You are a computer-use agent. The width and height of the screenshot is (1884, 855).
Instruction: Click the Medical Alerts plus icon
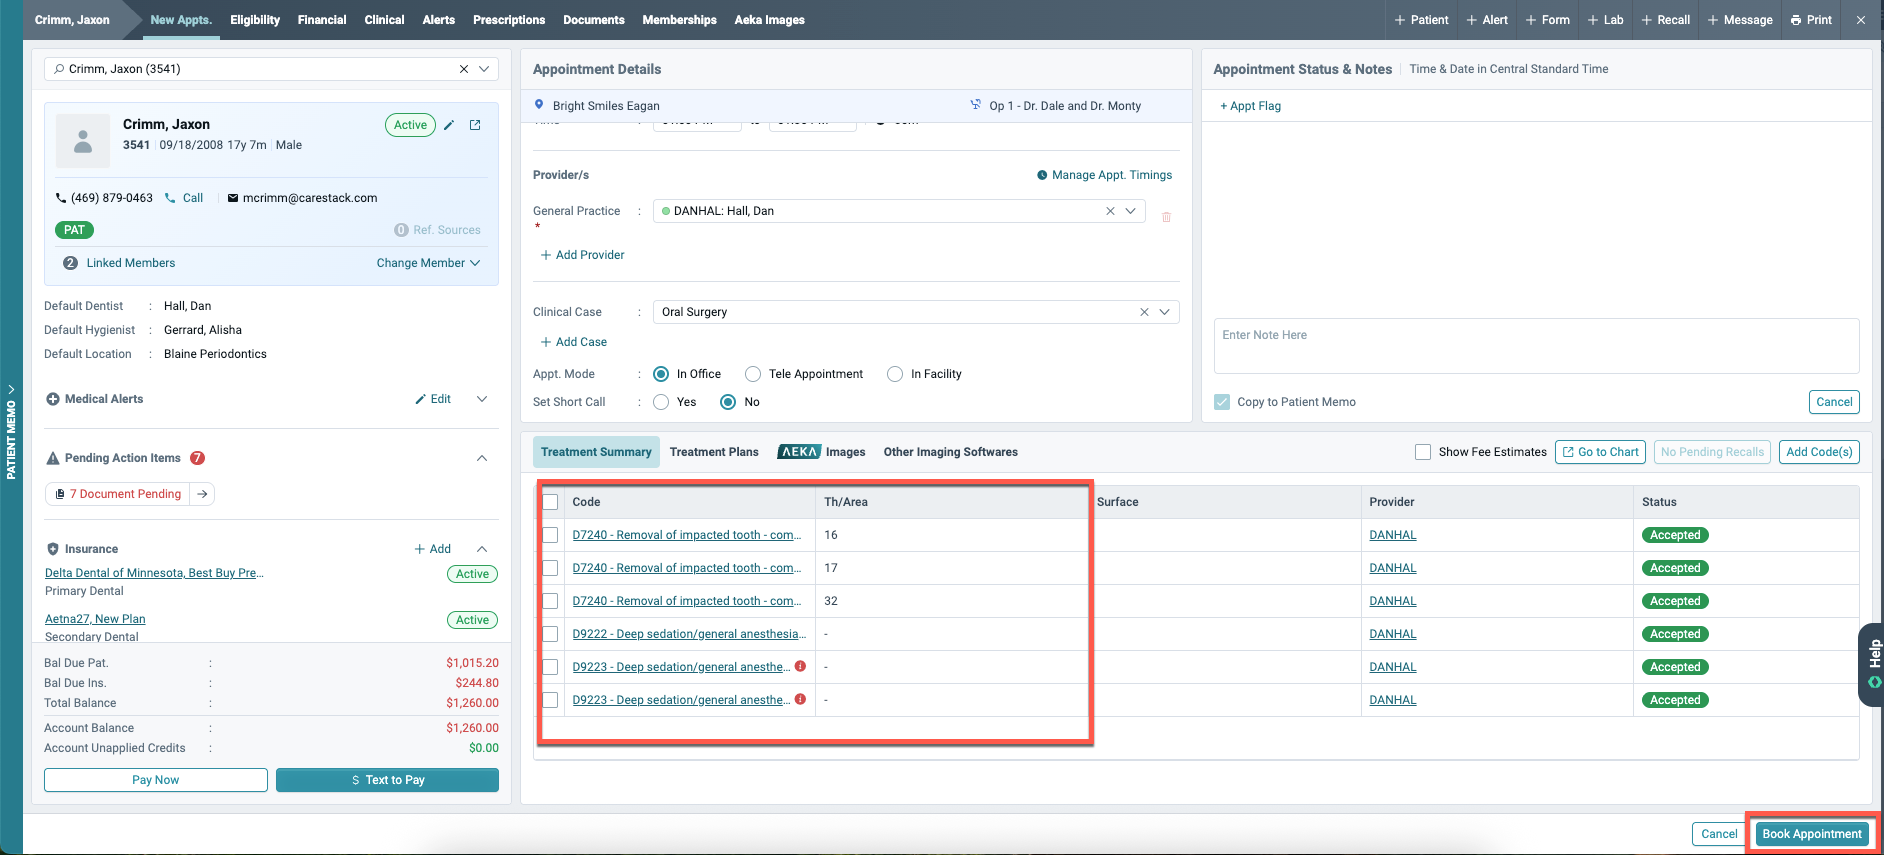click(x=53, y=399)
